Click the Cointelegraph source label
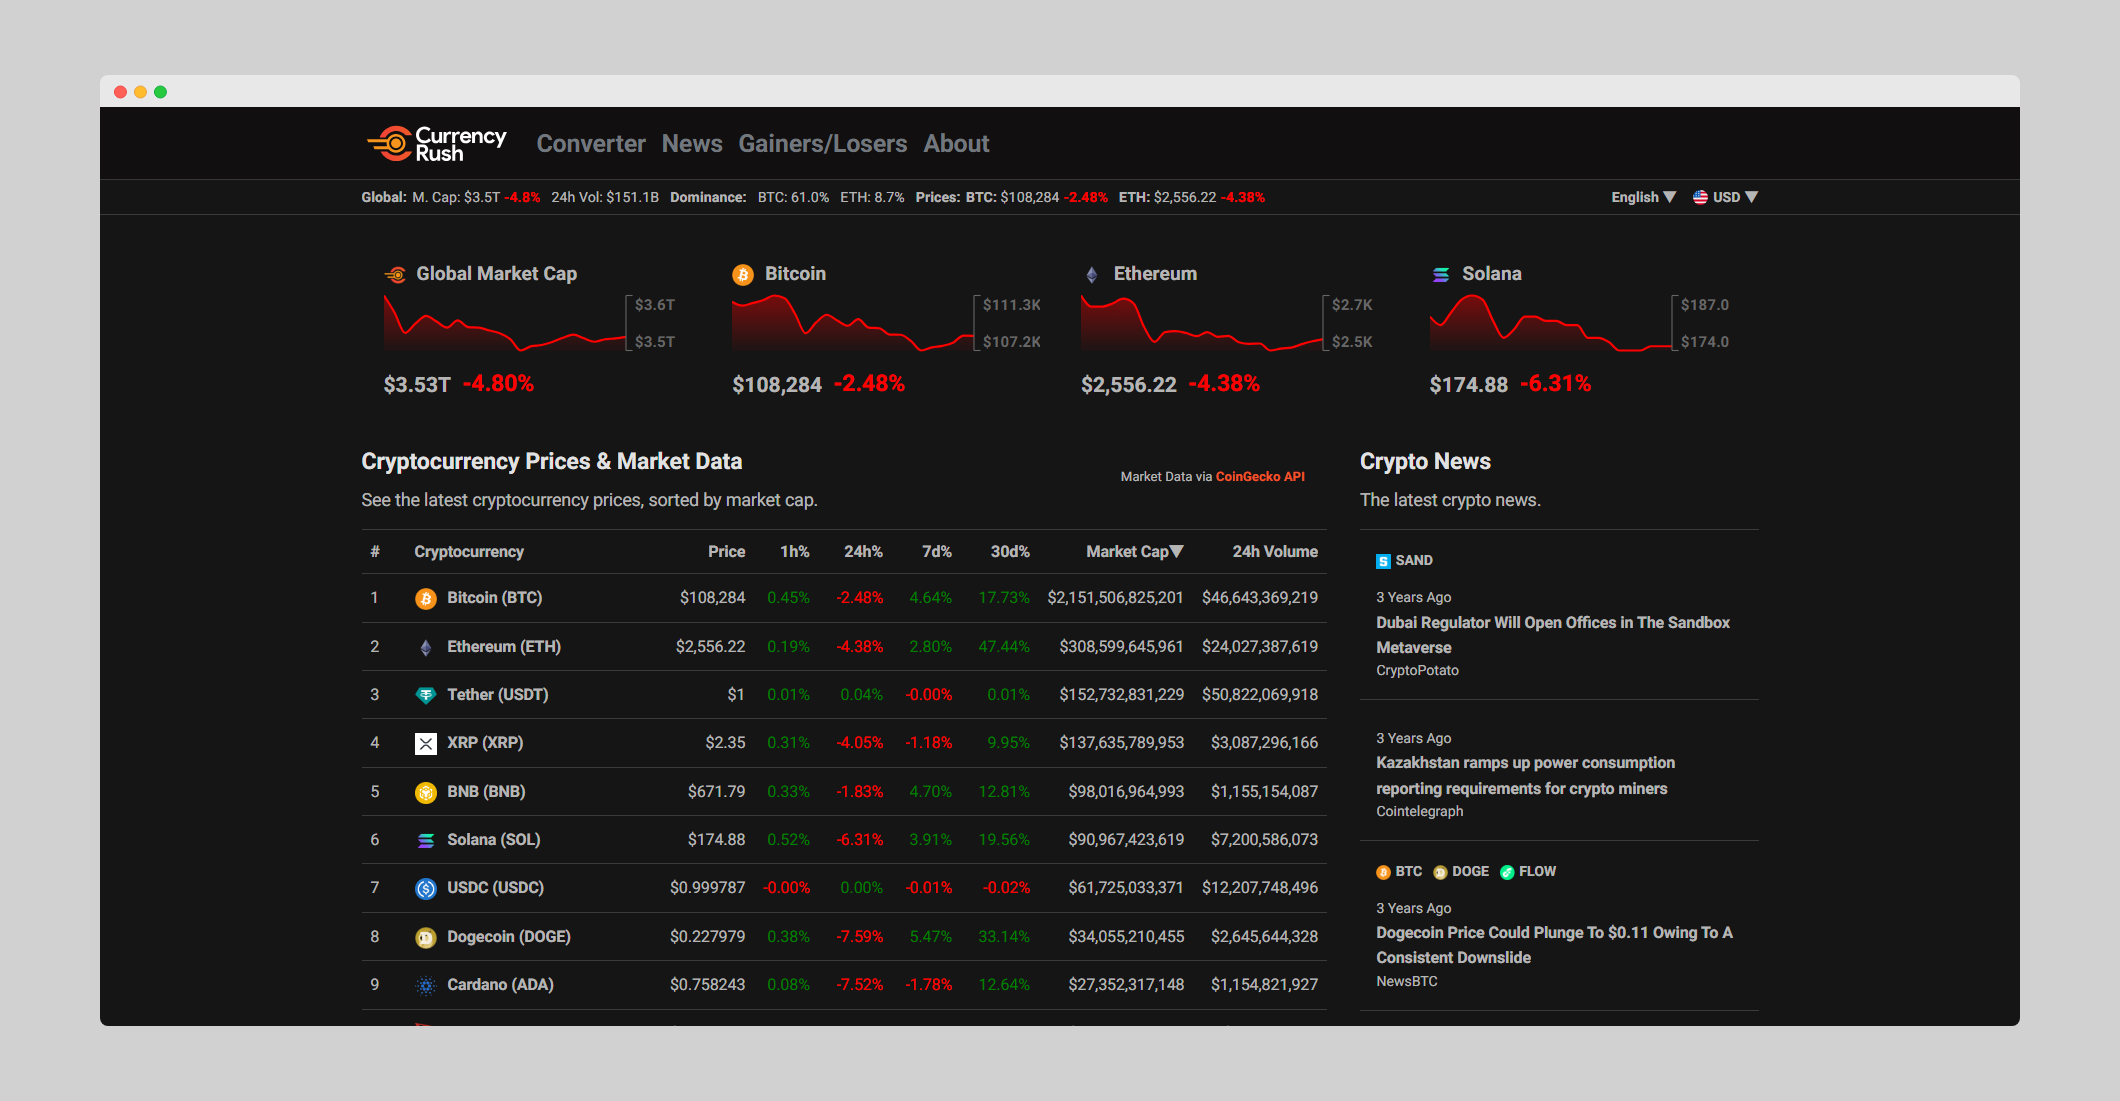 point(1419,812)
